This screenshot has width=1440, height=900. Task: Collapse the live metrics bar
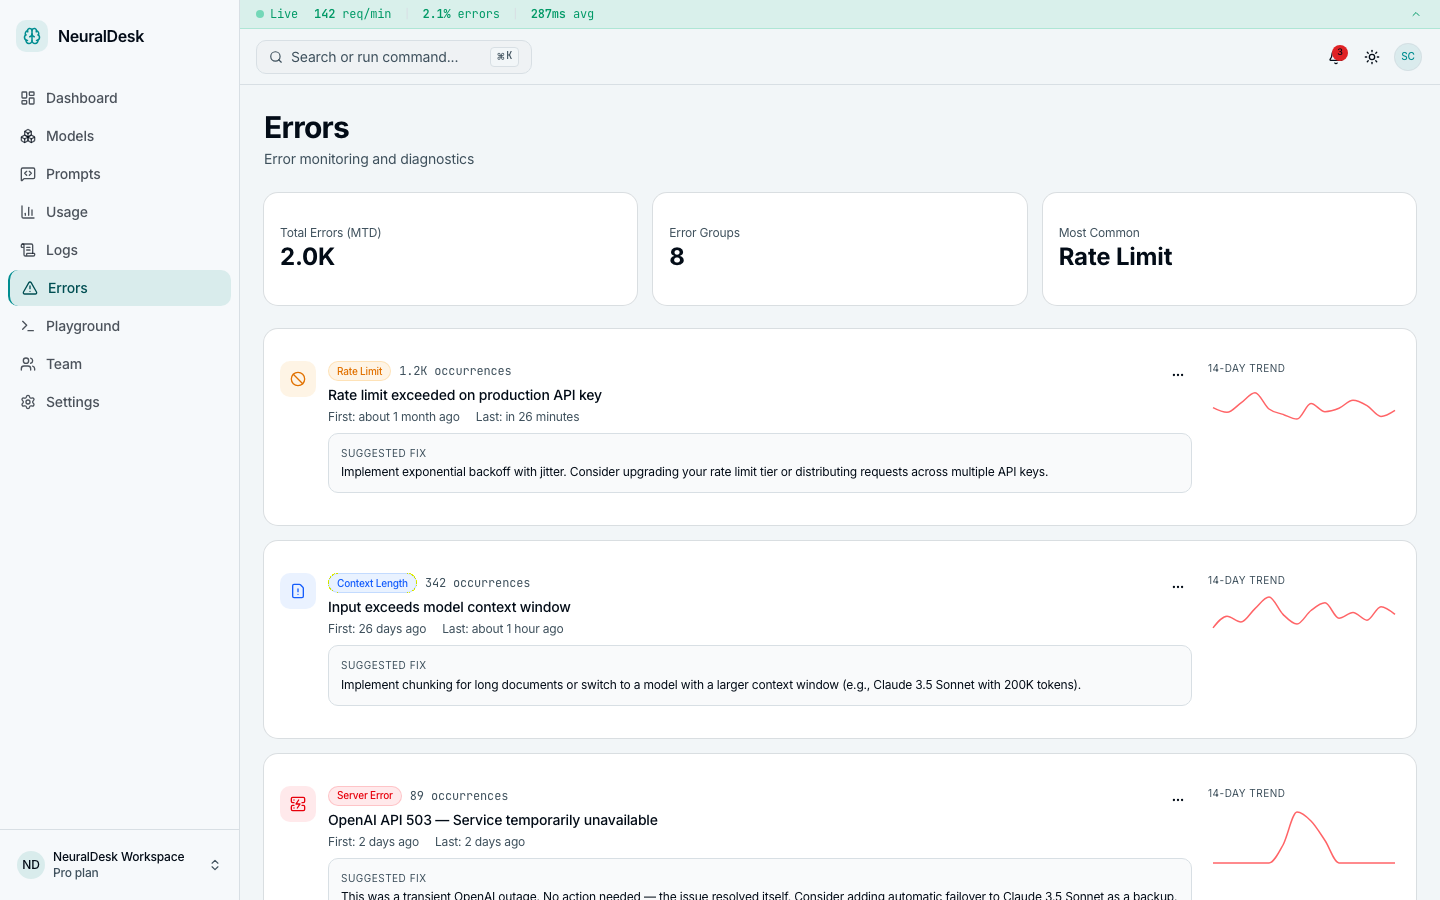1415,15
